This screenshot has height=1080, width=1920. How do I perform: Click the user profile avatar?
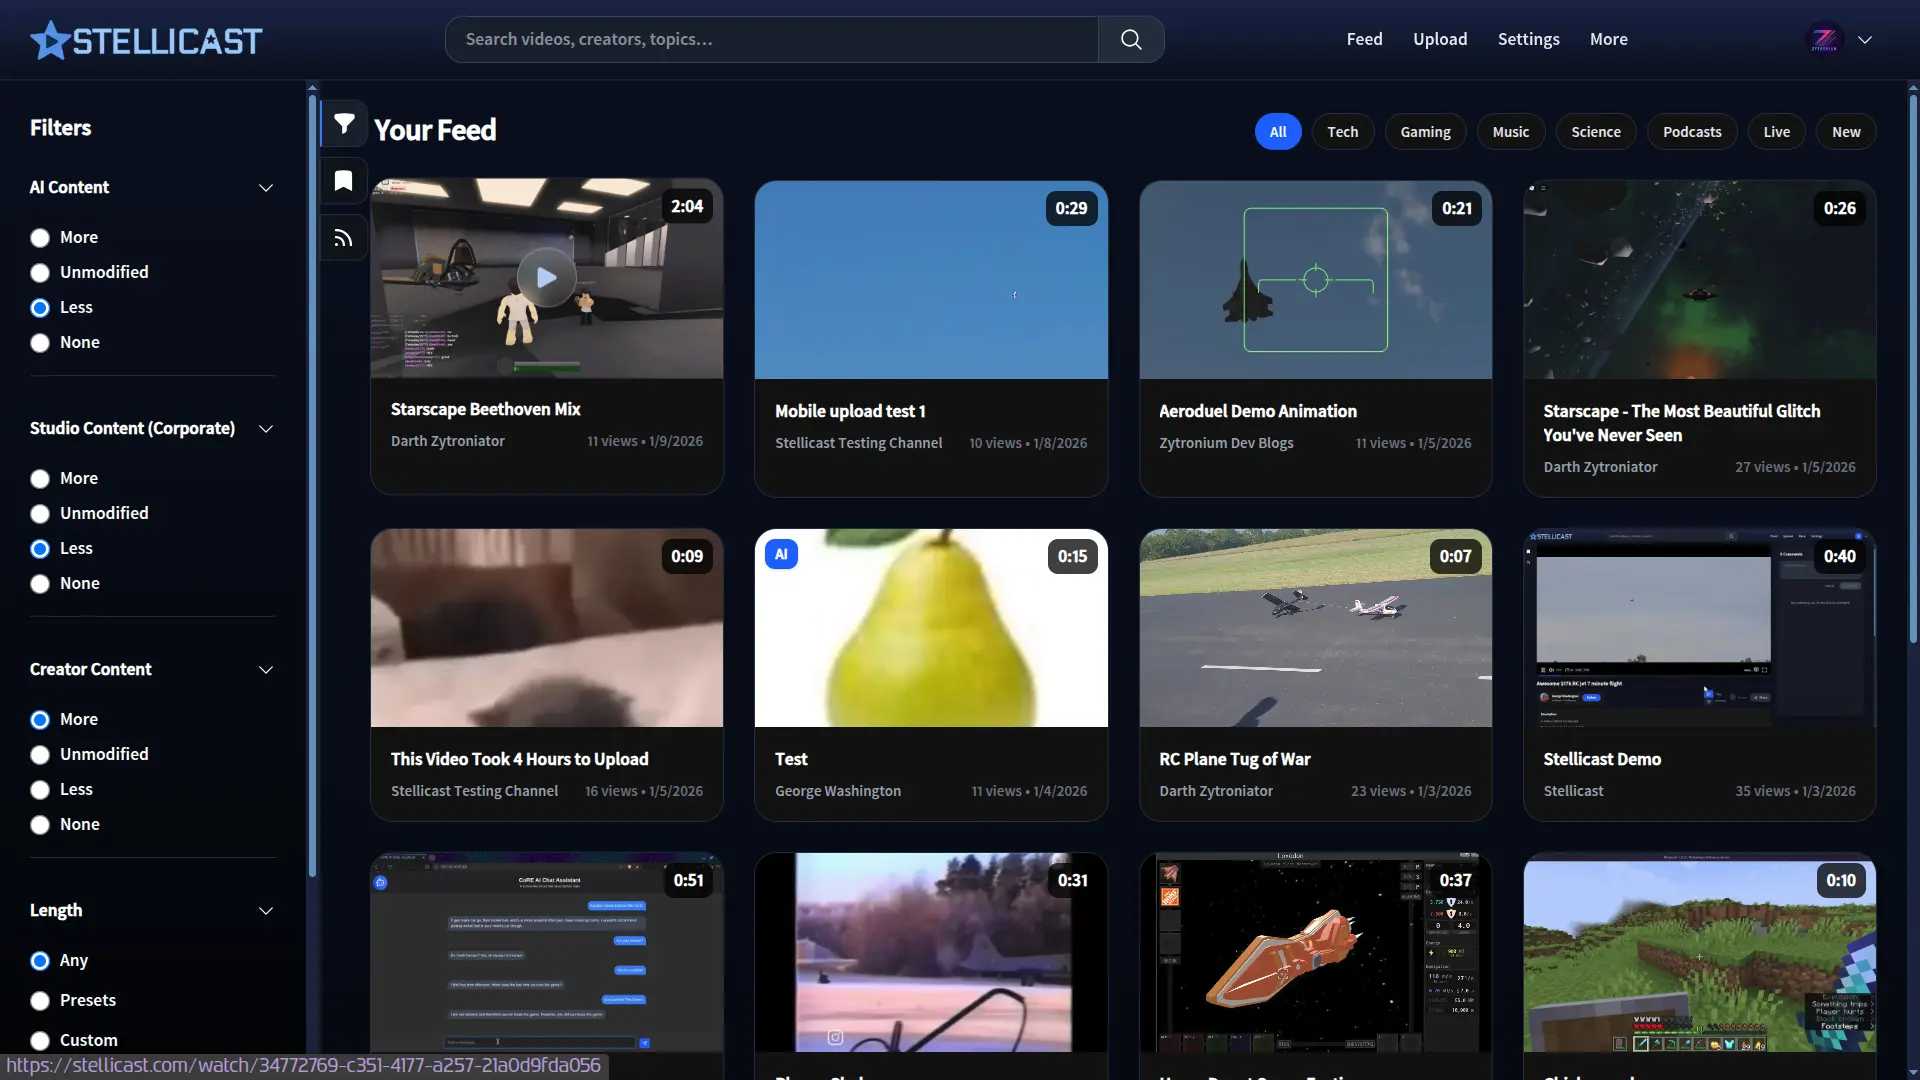click(x=1824, y=40)
